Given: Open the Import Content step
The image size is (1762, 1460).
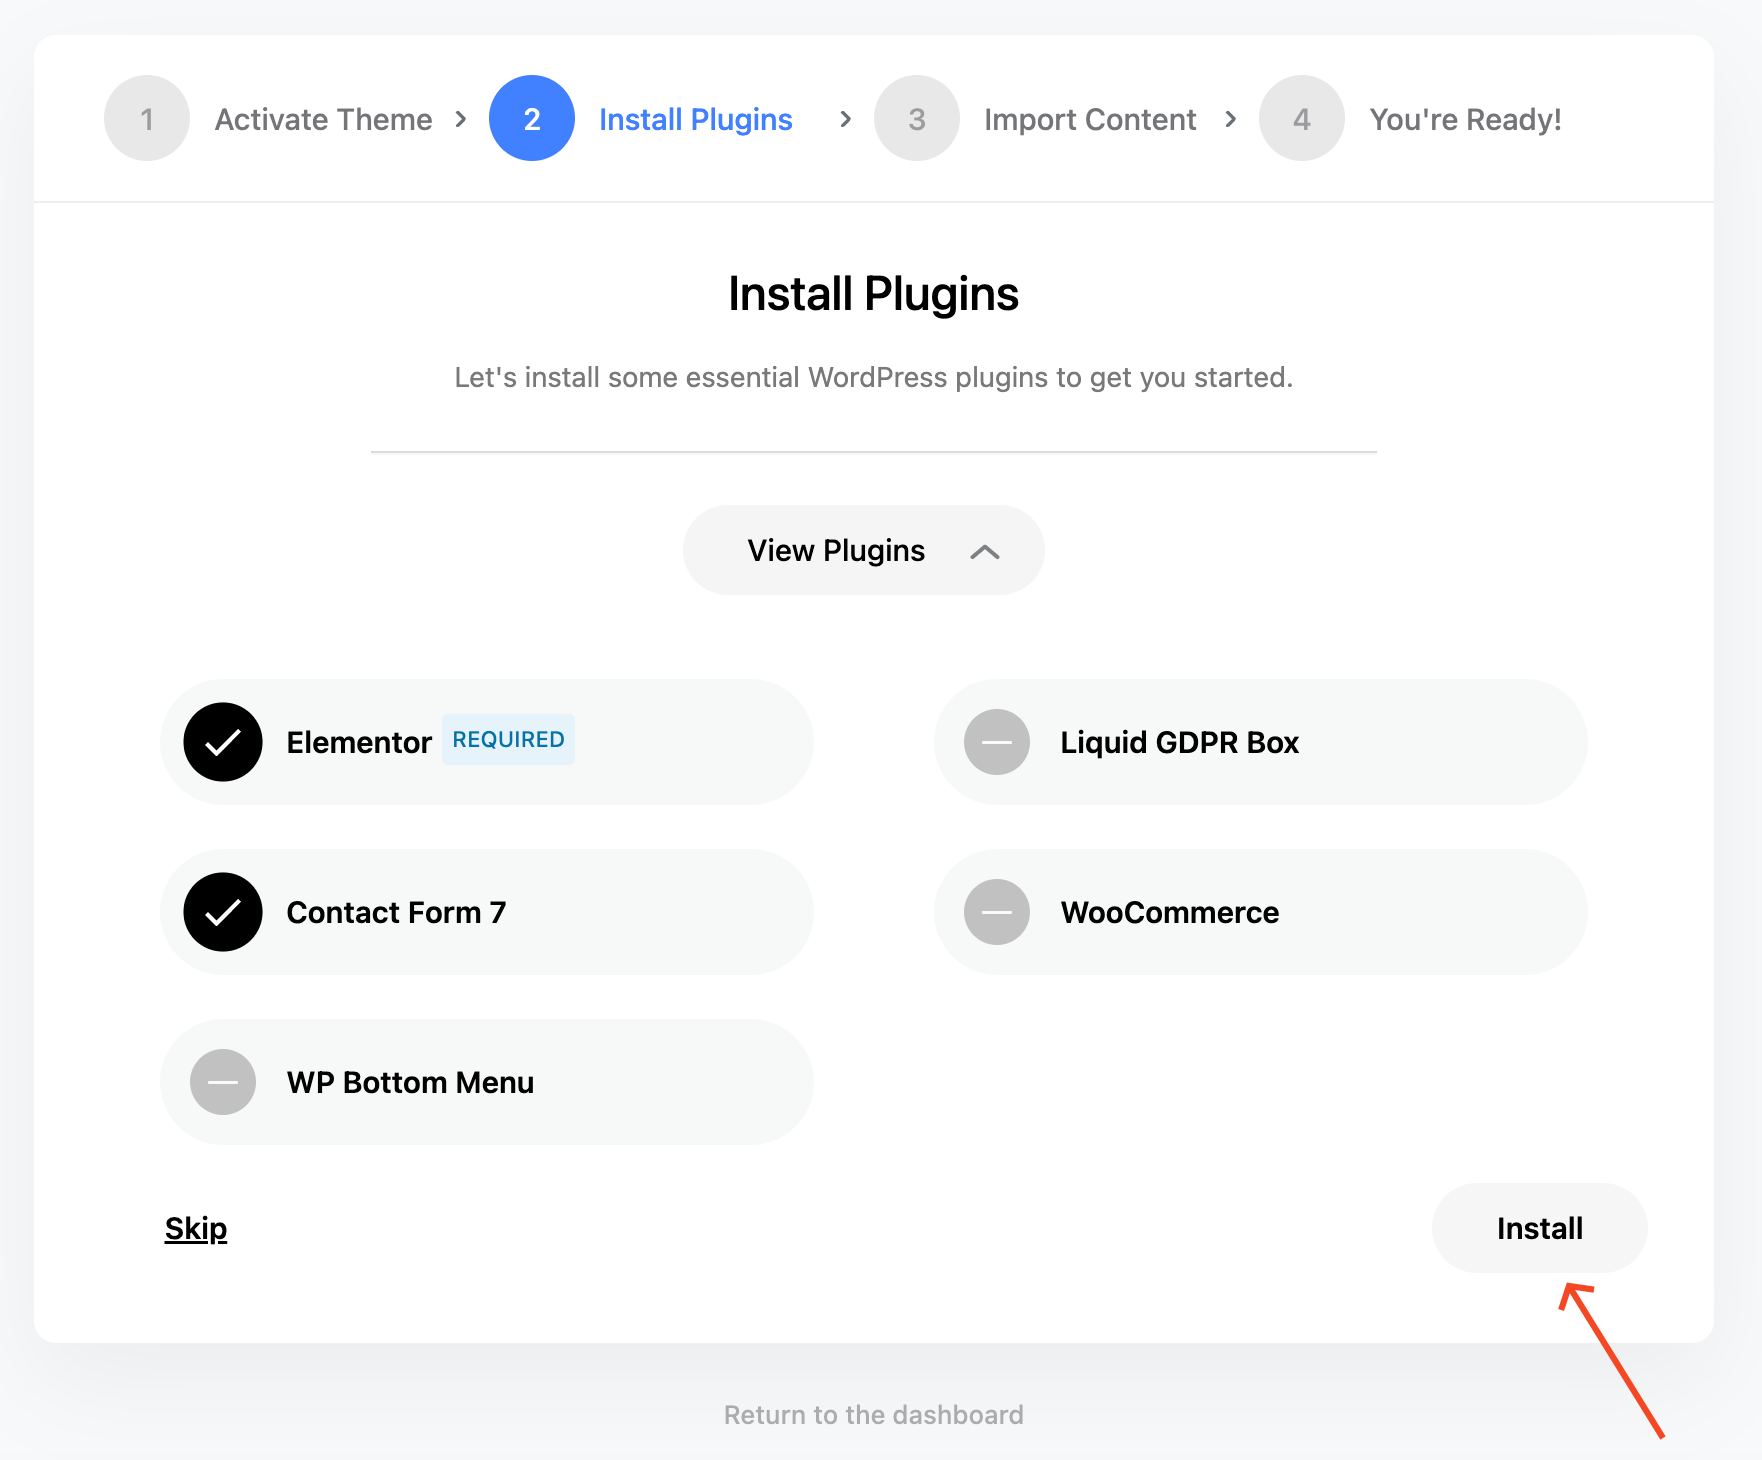Looking at the screenshot, I should tap(1090, 120).
